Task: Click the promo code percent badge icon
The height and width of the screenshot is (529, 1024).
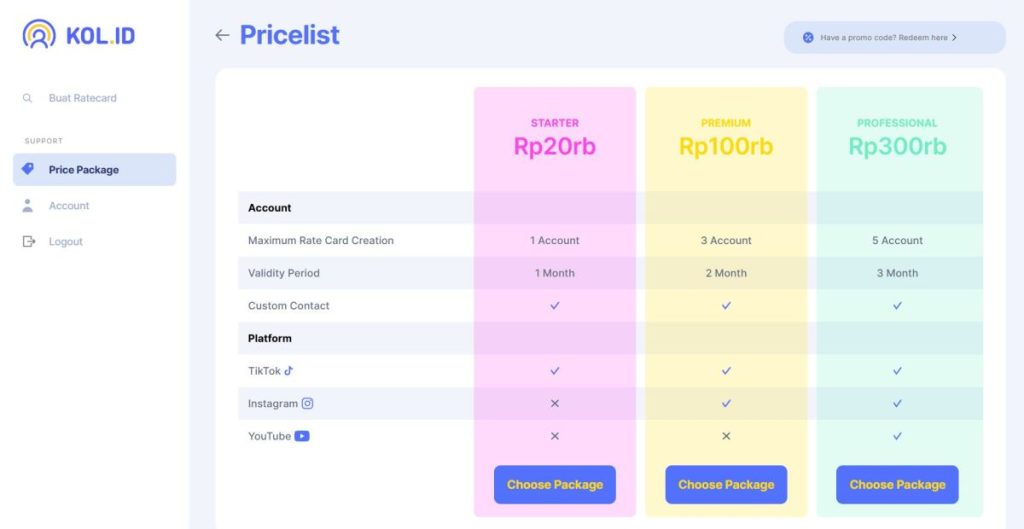Action: click(808, 37)
